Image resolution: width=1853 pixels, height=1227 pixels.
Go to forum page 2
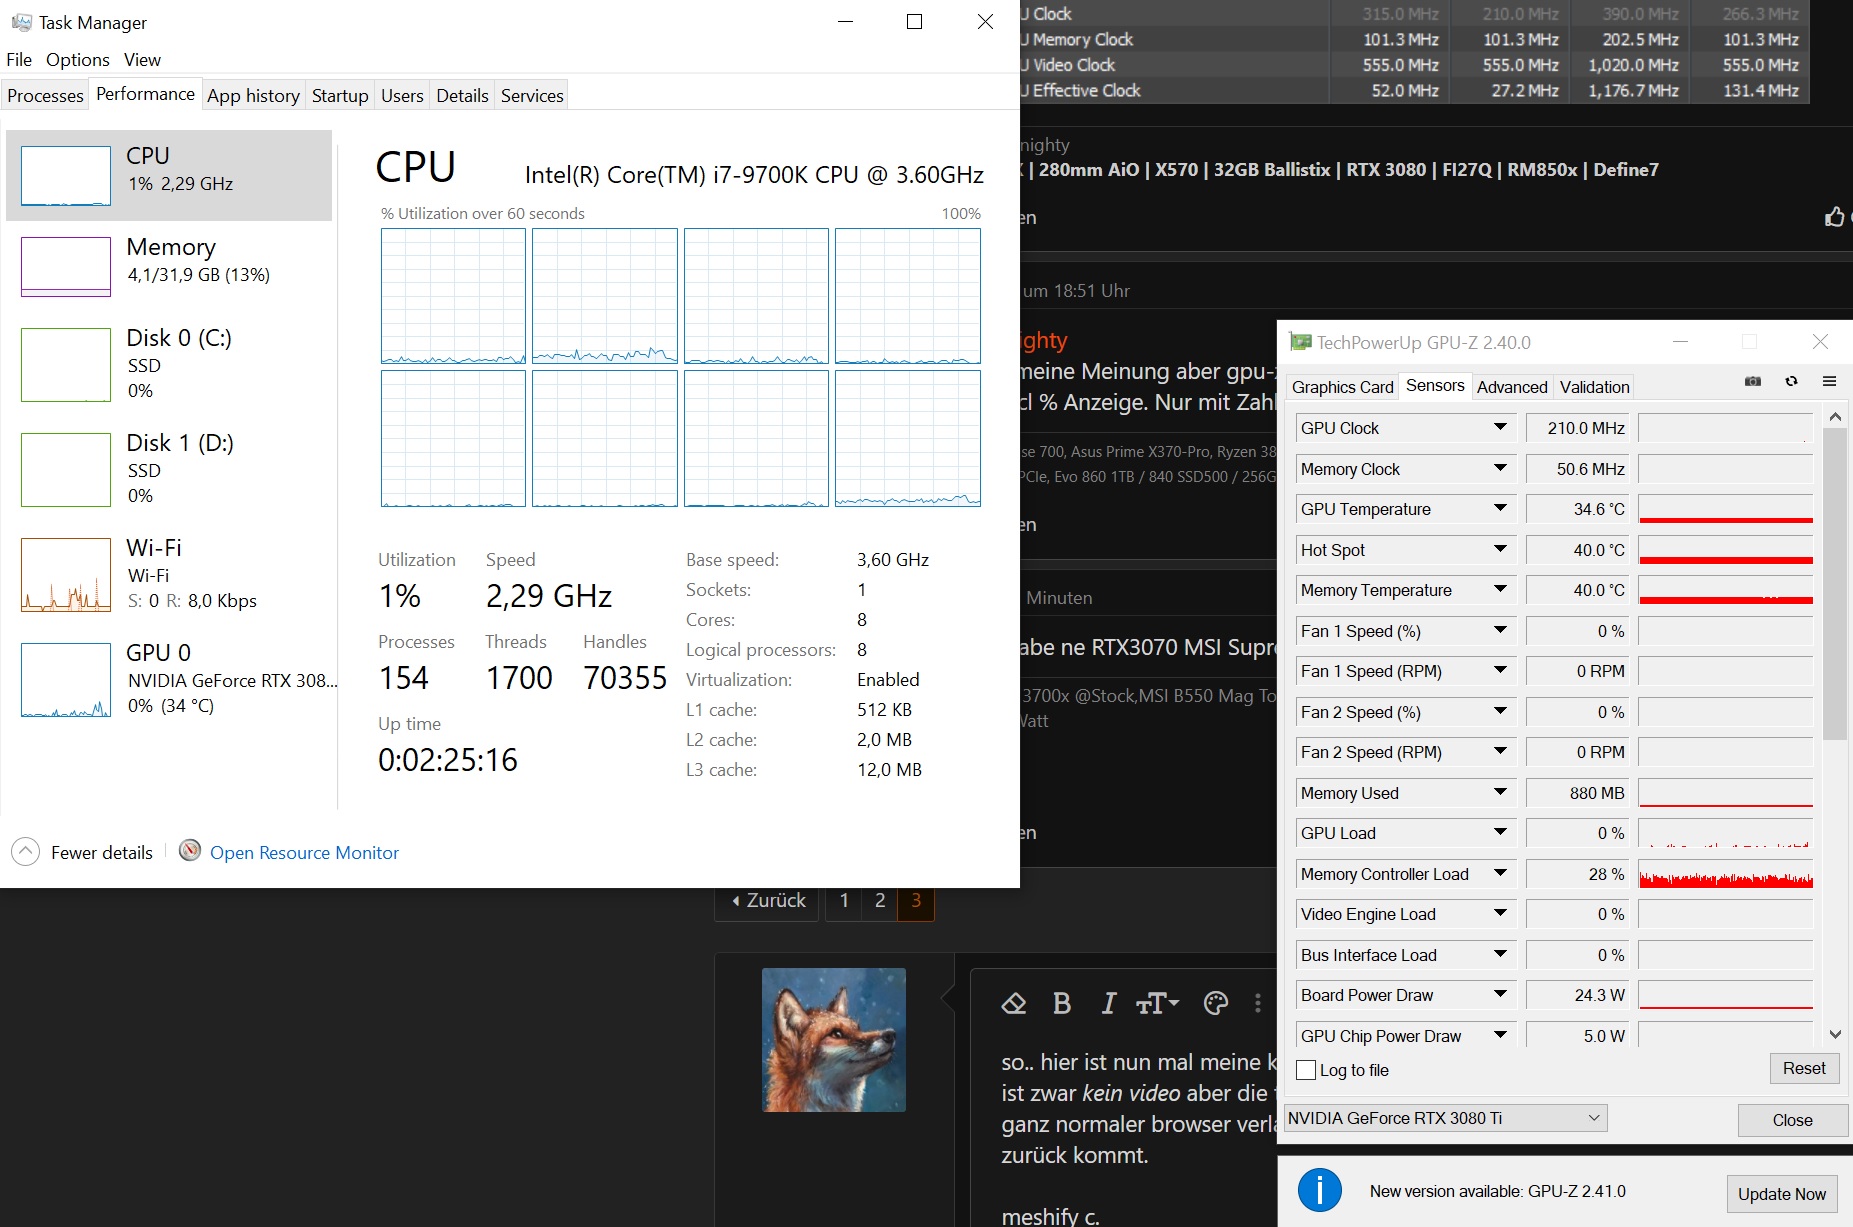tap(880, 900)
